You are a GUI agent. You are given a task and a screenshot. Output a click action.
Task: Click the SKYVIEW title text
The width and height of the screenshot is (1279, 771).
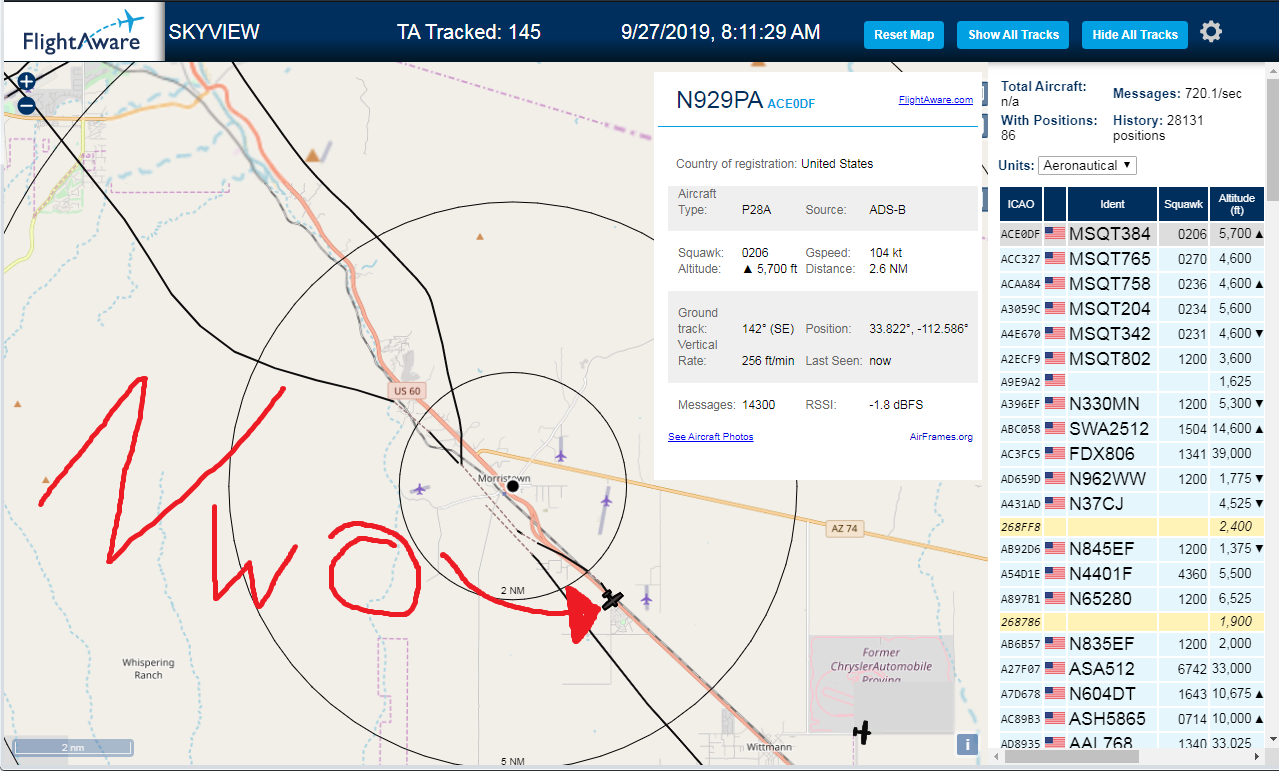tap(214, 32)
